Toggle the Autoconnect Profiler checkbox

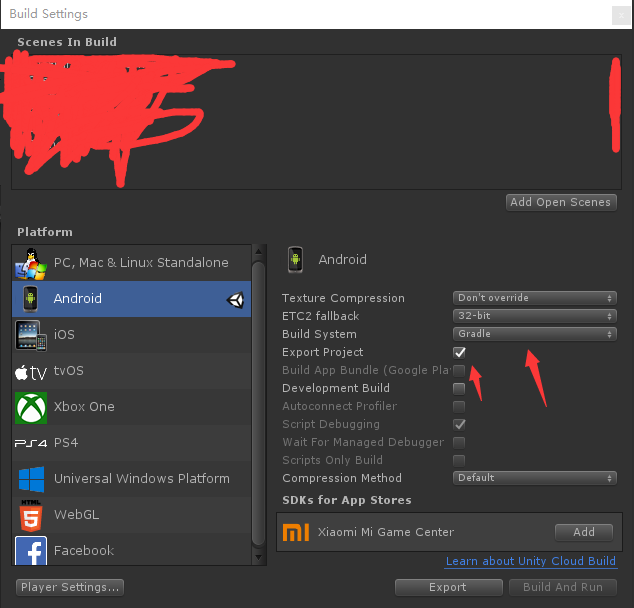coord(459,406)
